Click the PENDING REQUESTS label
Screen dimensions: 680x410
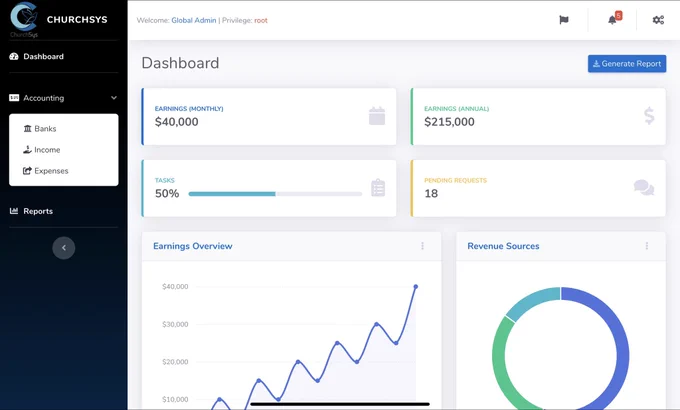(455, 180)
